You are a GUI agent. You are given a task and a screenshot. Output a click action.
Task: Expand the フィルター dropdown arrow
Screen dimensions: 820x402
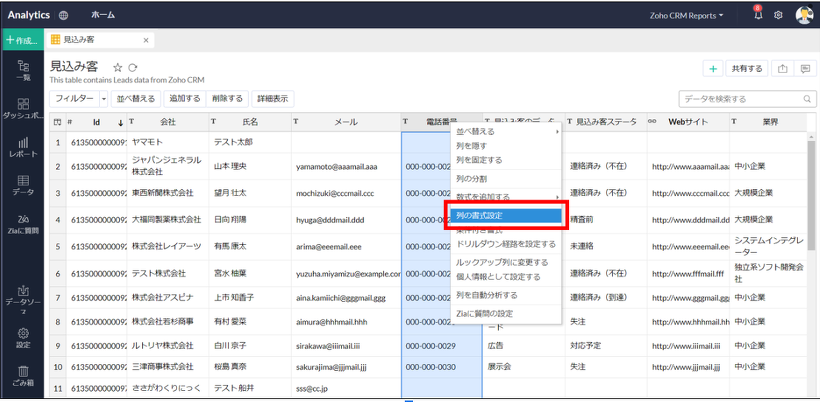(x=103, y=99)
